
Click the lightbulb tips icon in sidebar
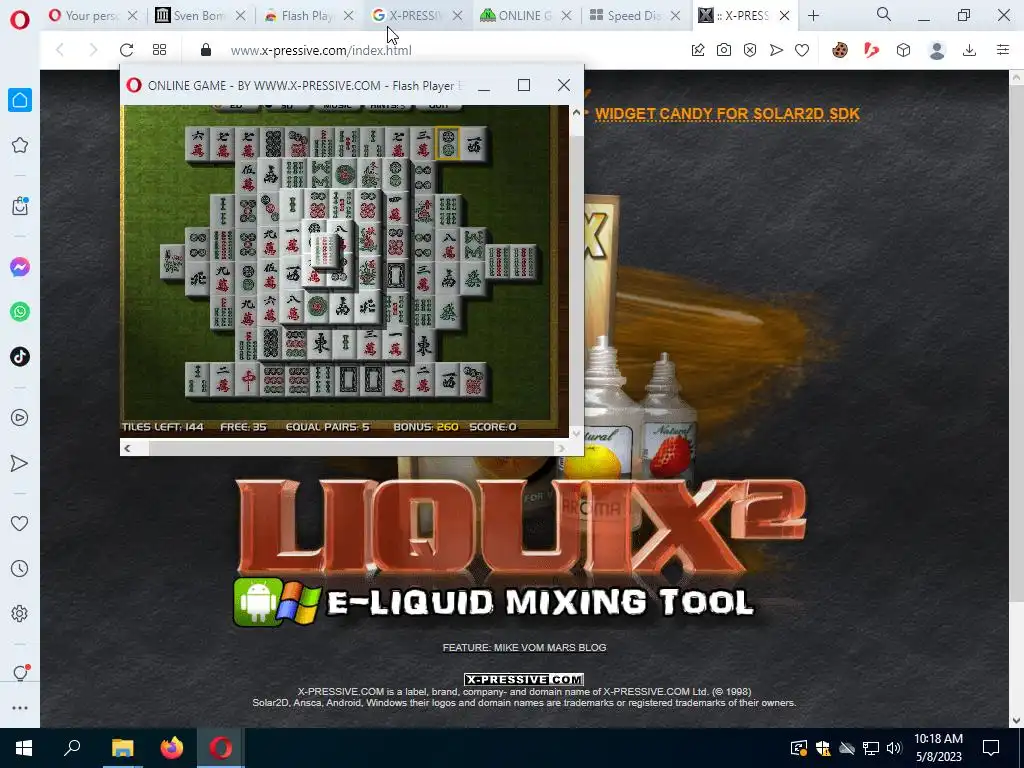pyautogui.click(x=20, y=673)
